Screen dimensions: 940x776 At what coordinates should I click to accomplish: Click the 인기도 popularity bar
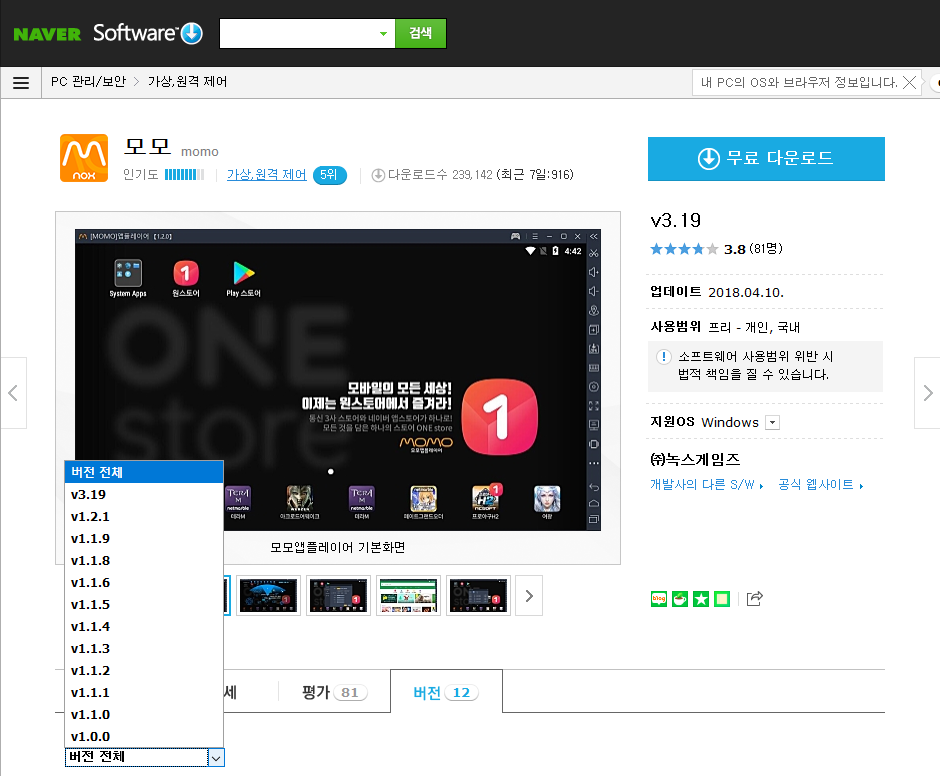(184, 175)
